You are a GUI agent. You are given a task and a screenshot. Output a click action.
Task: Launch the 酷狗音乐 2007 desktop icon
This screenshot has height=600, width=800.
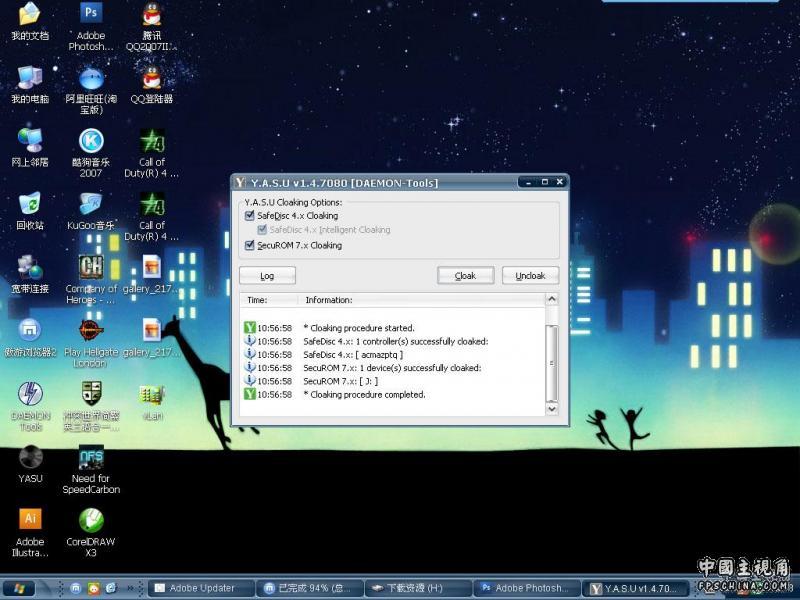pyautogui.click(x=91, y=141)
